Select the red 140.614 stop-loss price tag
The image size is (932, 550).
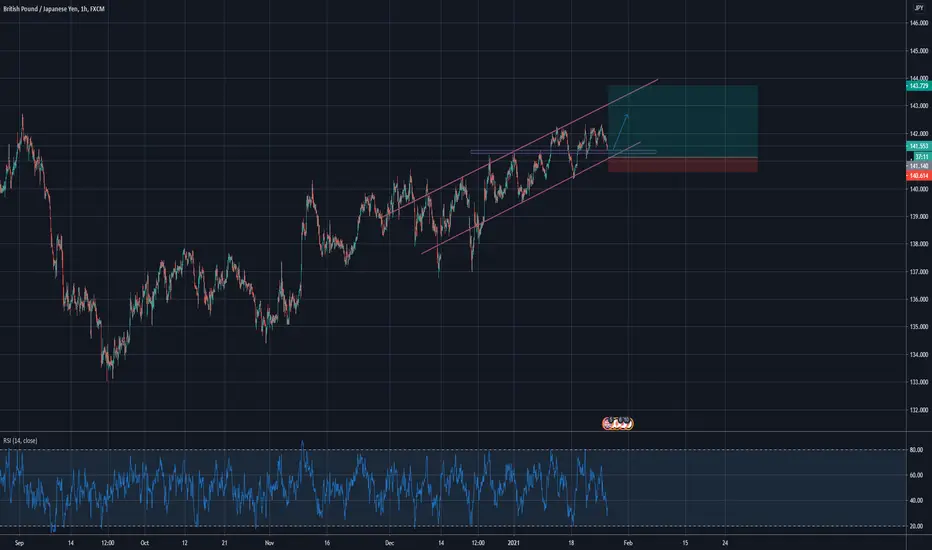pyautogui.click(x=918, y=176)
